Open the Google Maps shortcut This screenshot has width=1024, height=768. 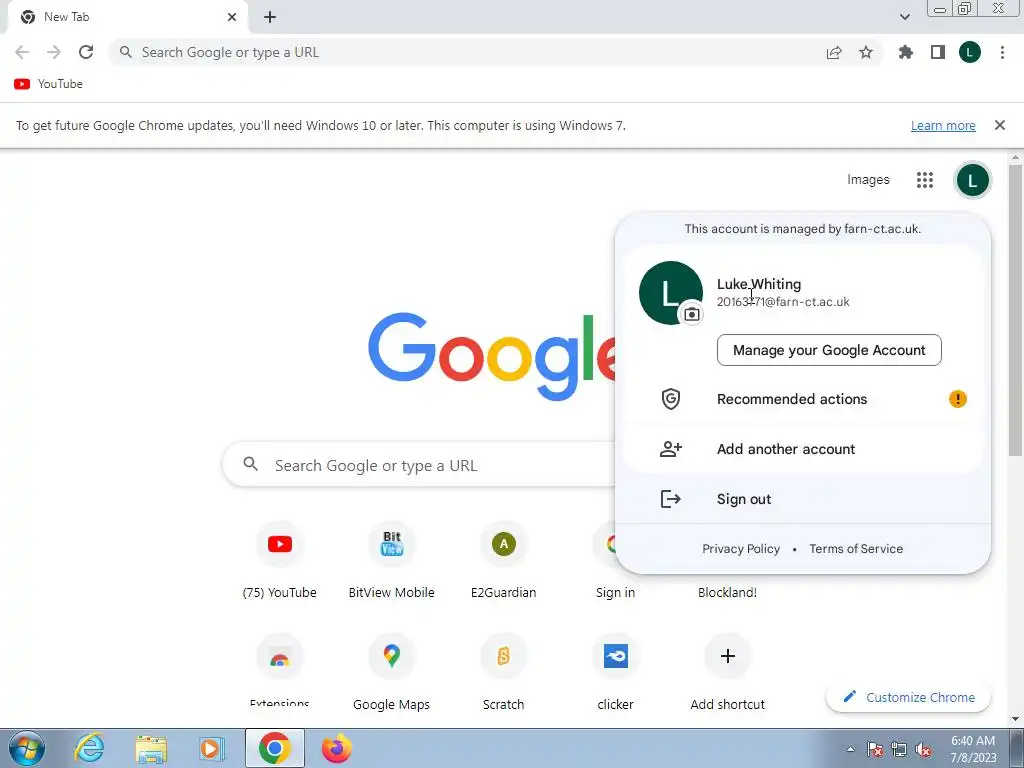click(x=391, y=674)
